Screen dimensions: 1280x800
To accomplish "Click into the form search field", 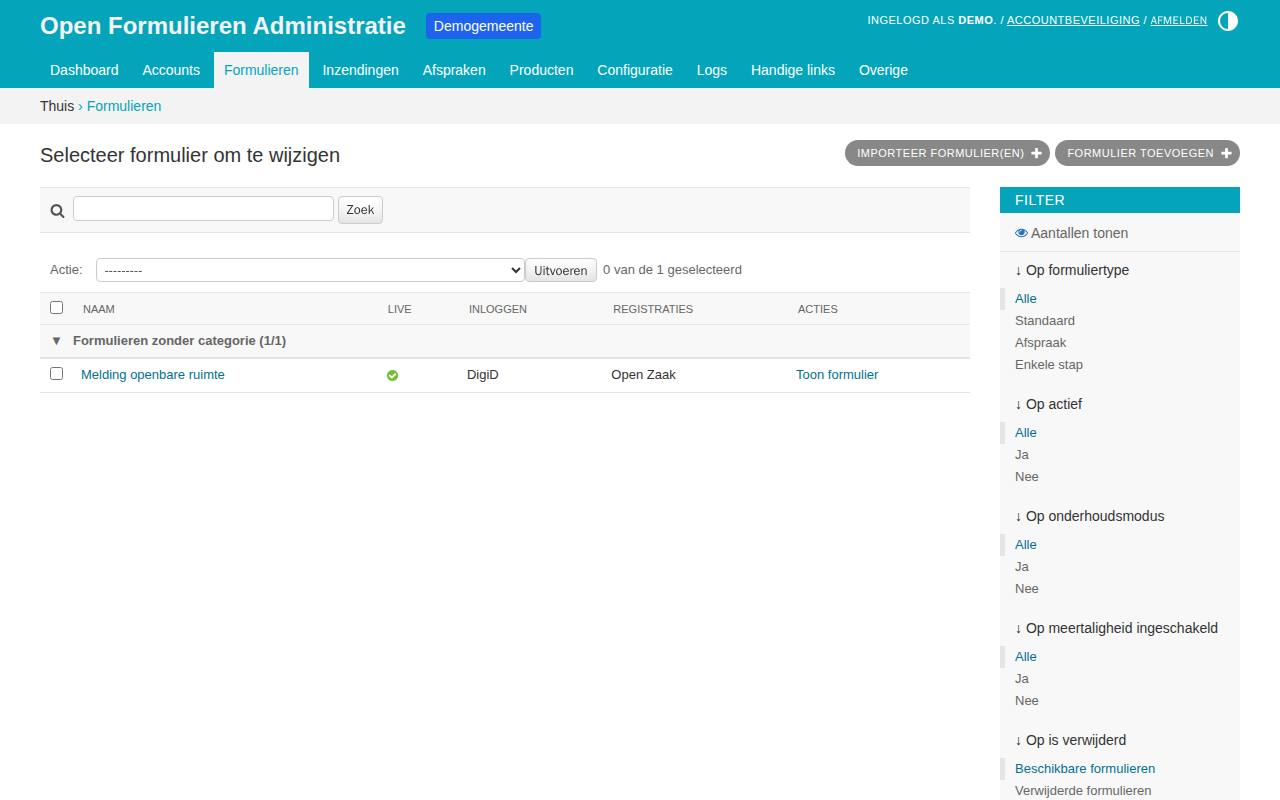I will [x=203, y=208].
